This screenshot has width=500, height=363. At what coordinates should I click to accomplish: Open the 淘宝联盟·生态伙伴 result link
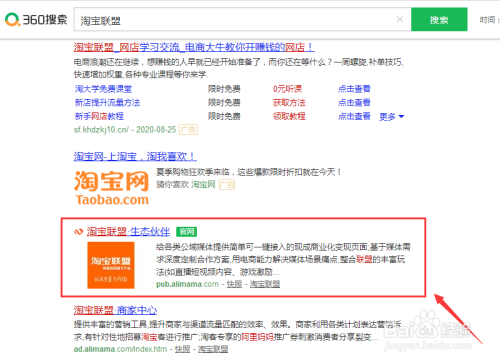tap(128, 232)
